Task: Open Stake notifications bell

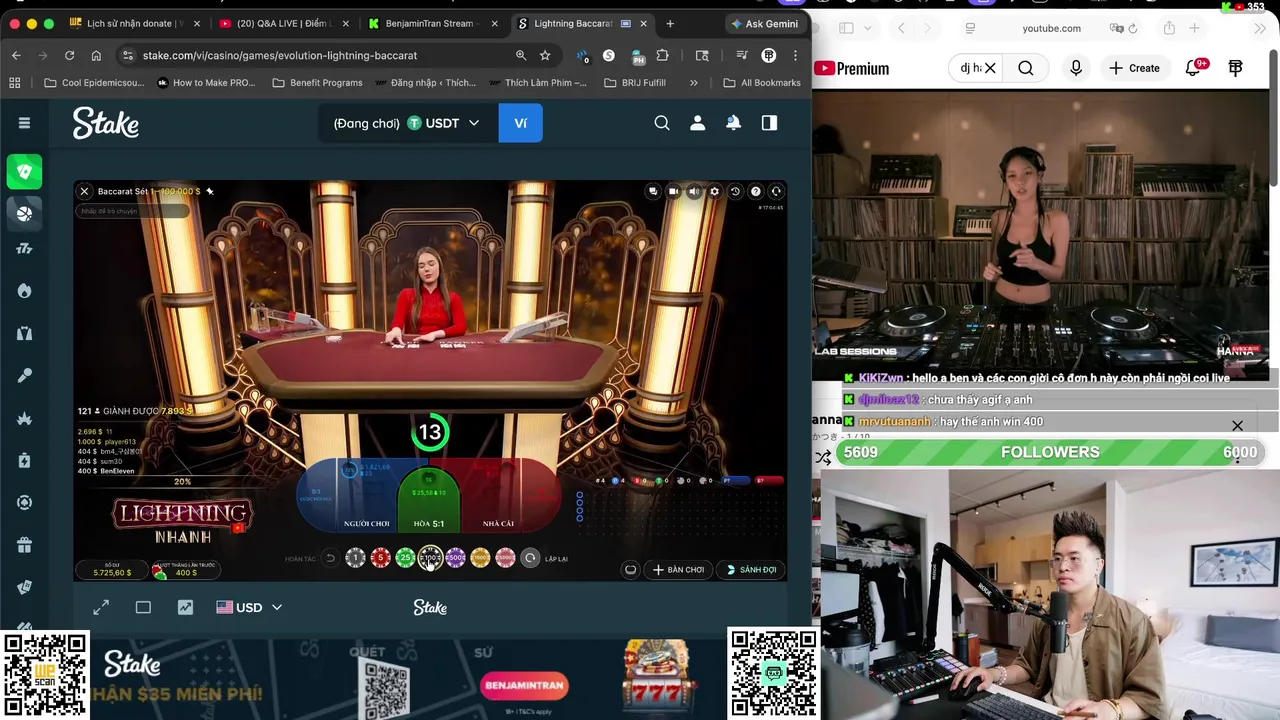Action: click(x=733, y=123)
